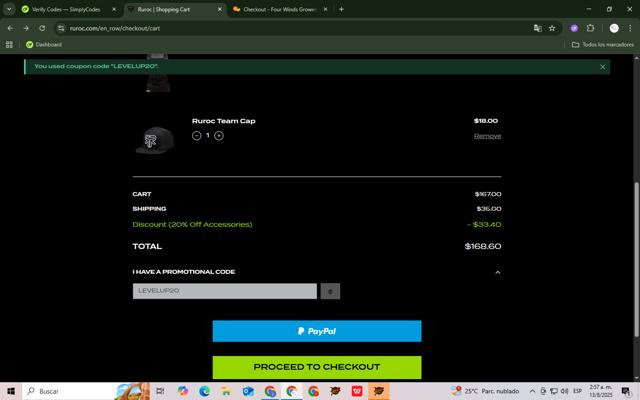Click the Buscar taskbar search box
Image resolution: width=640 pixels, height=400 pixels.
pyautogui.click(x=86, y=391)
